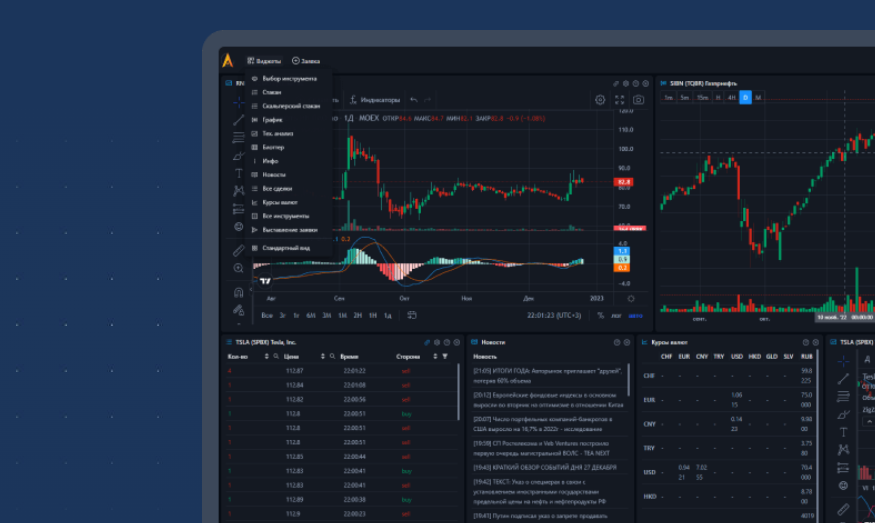Open the Виджеты menu

click(x=264, y=61)
